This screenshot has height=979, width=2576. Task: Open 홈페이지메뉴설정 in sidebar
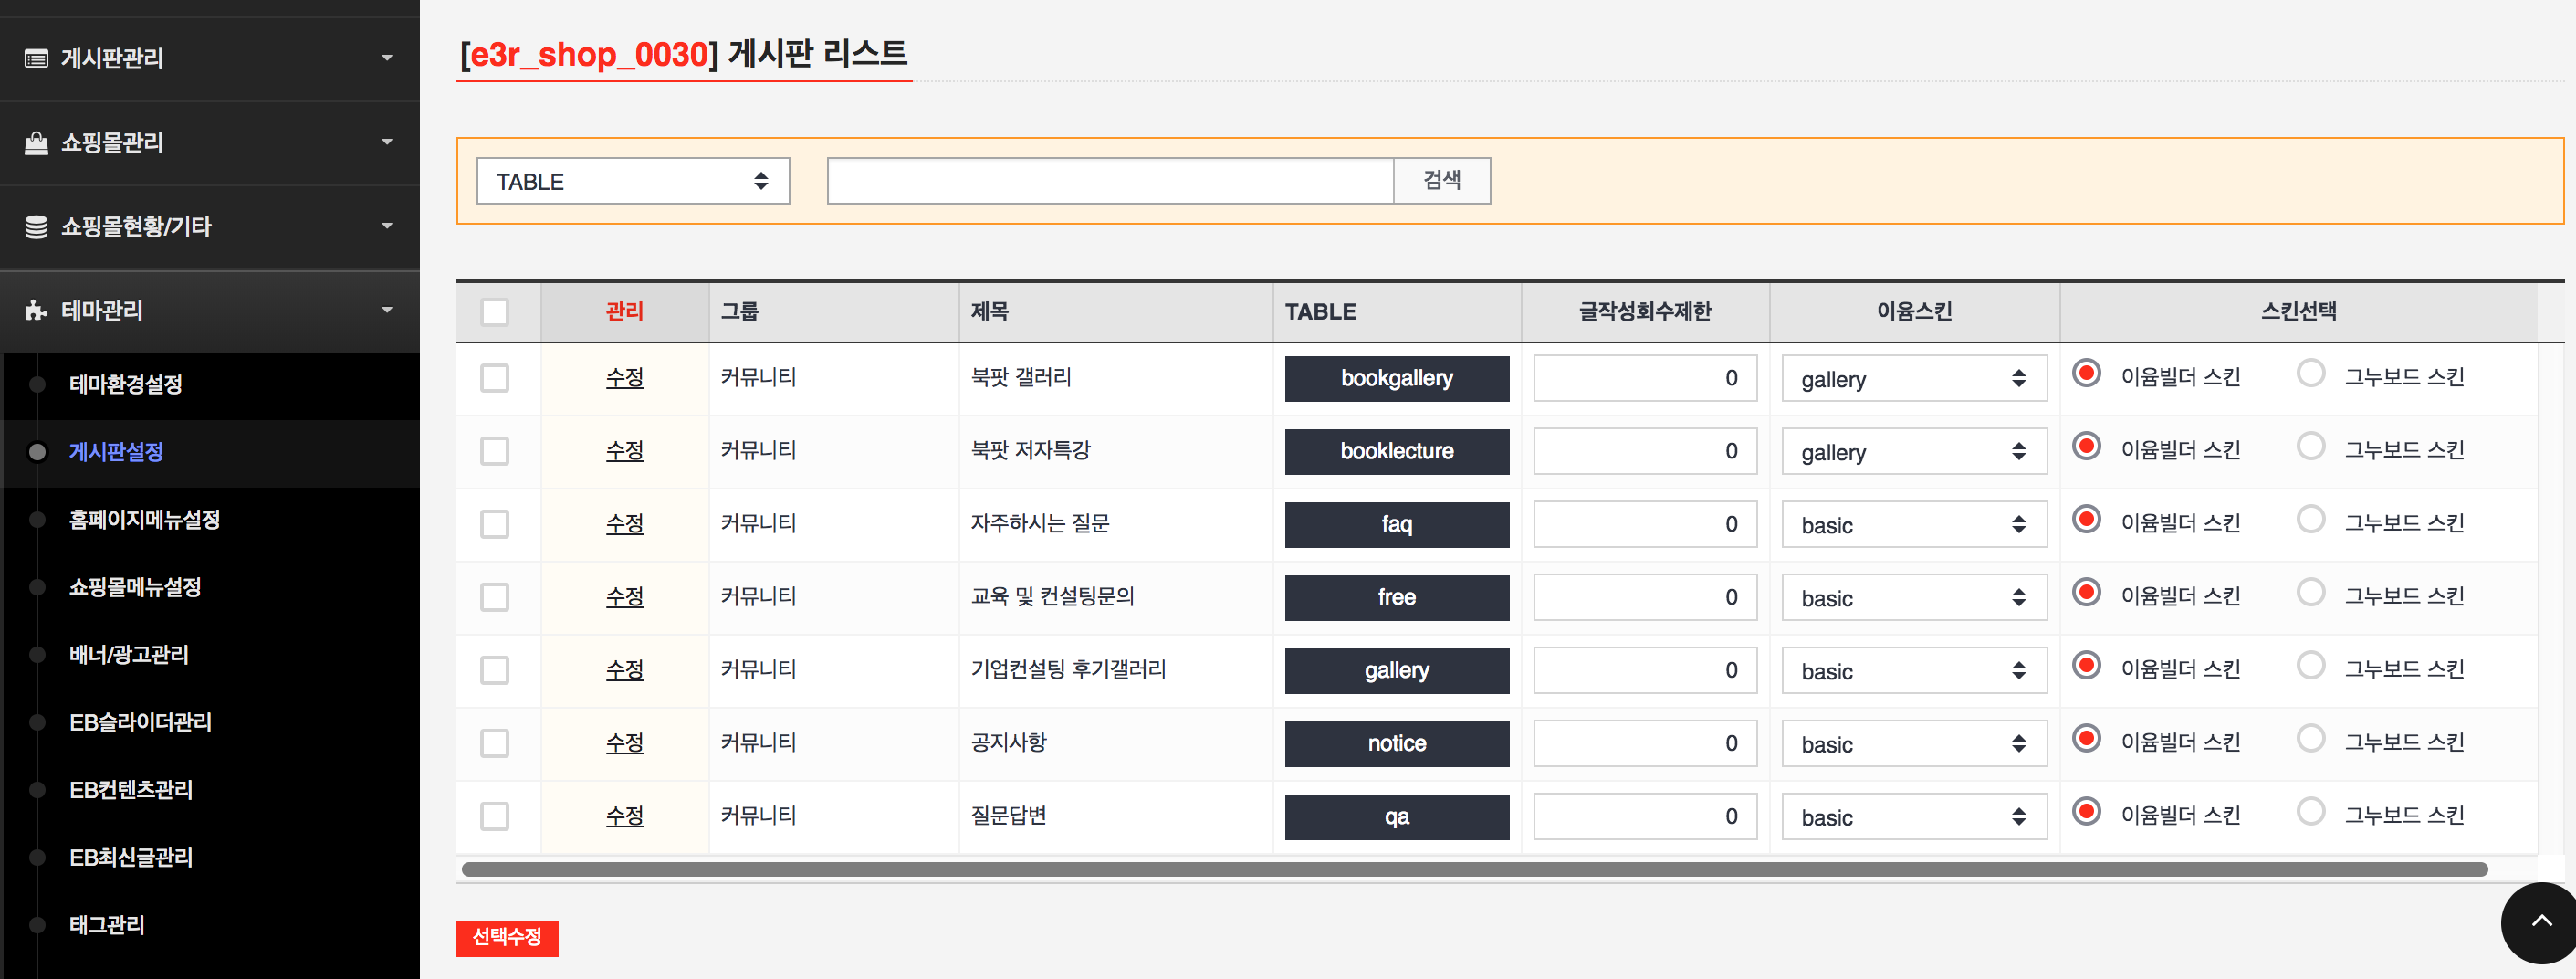pyautogui.click(x=144, y=520)
